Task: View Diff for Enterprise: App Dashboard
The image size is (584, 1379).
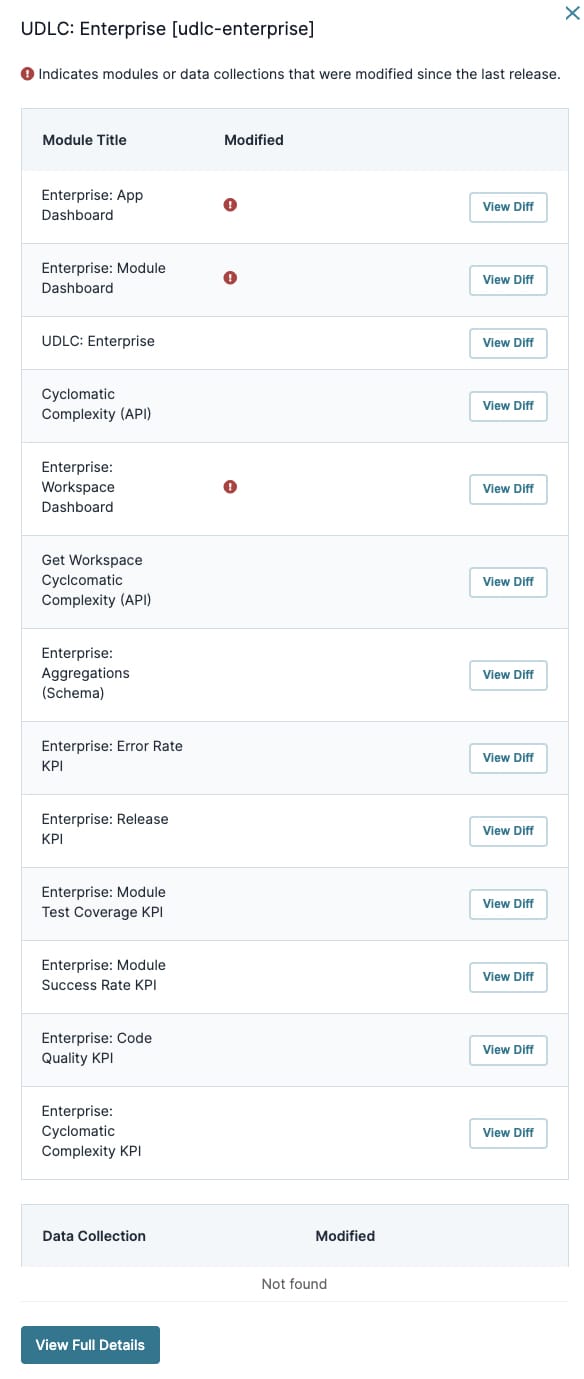Action: click(x=508, y=207)
